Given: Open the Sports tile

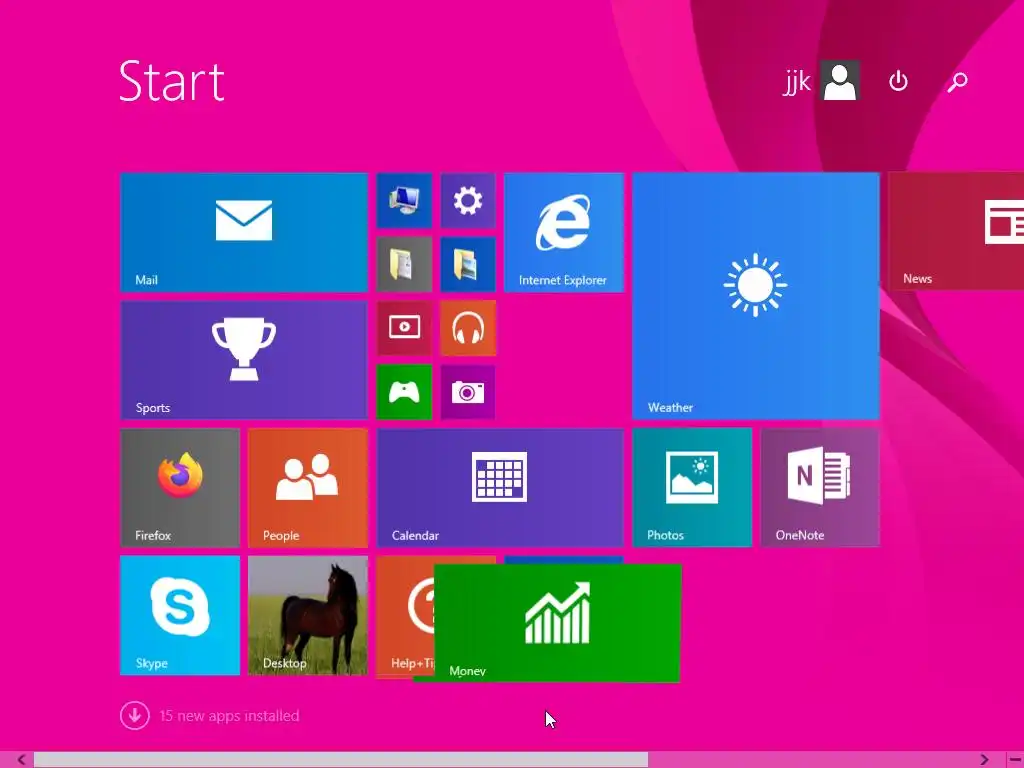Looking at the screenshot, I should pos(244,360).
